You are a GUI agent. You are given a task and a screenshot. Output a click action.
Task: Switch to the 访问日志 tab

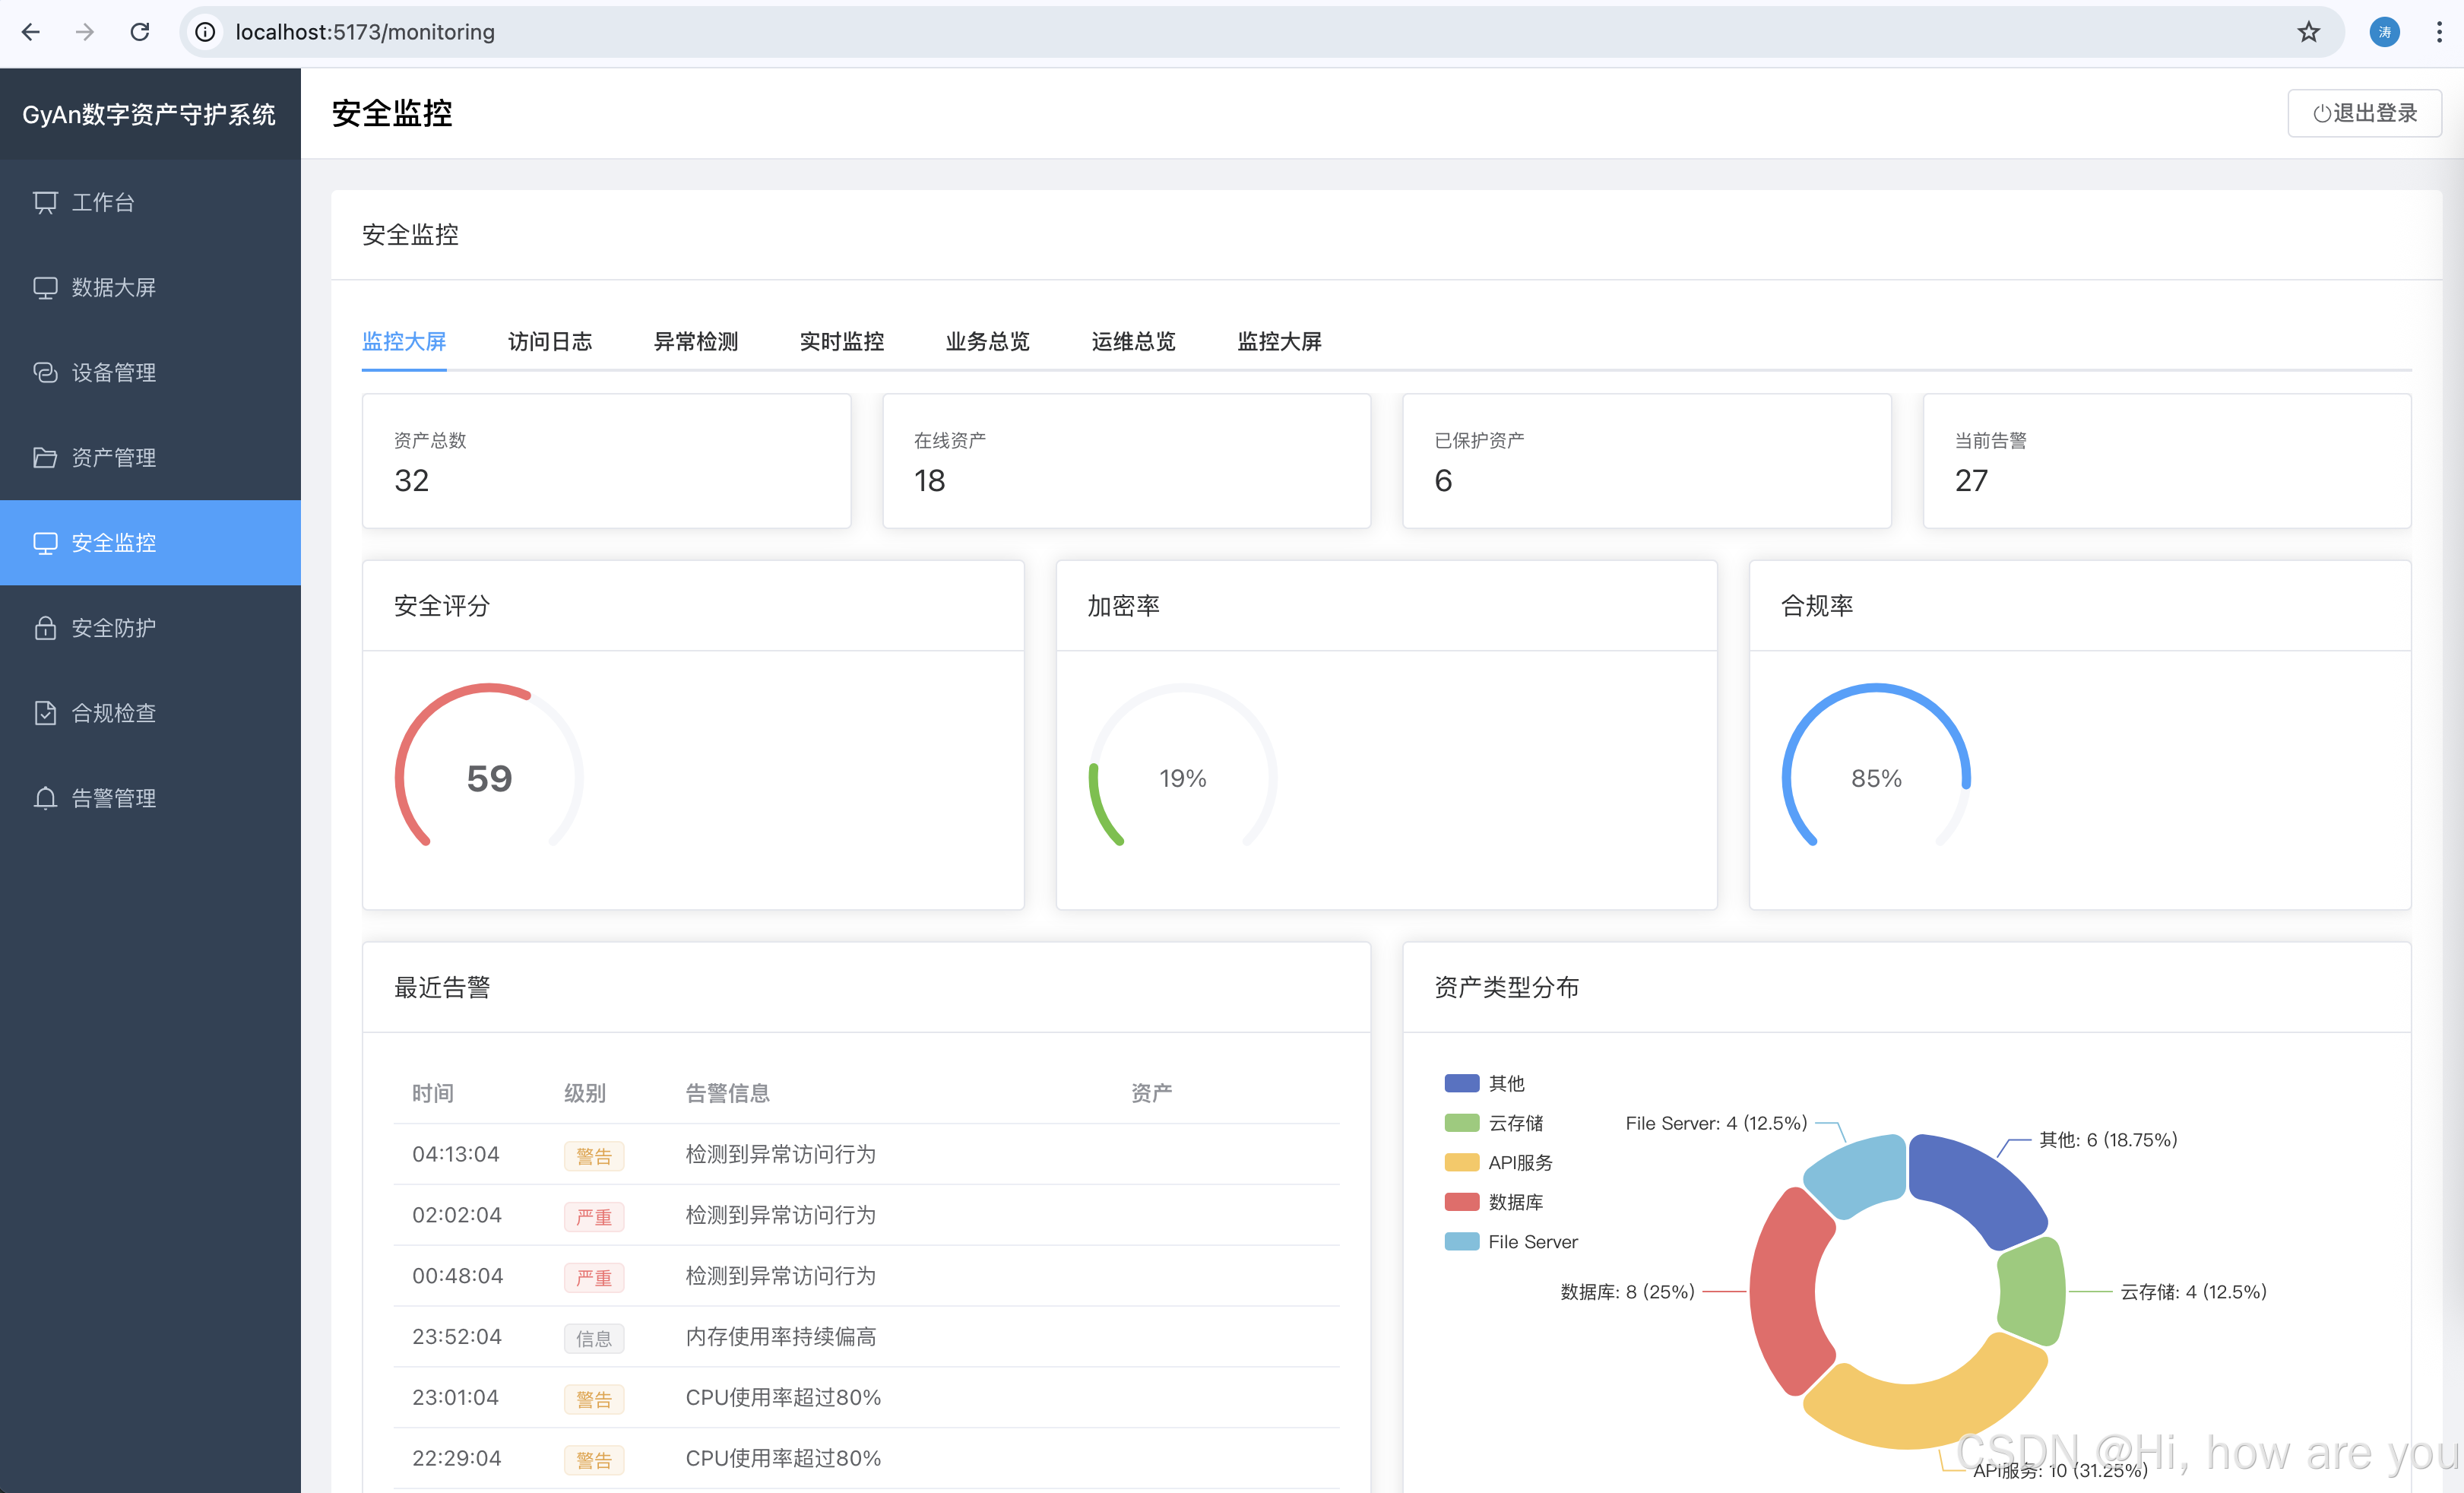[x=549, y=342]
